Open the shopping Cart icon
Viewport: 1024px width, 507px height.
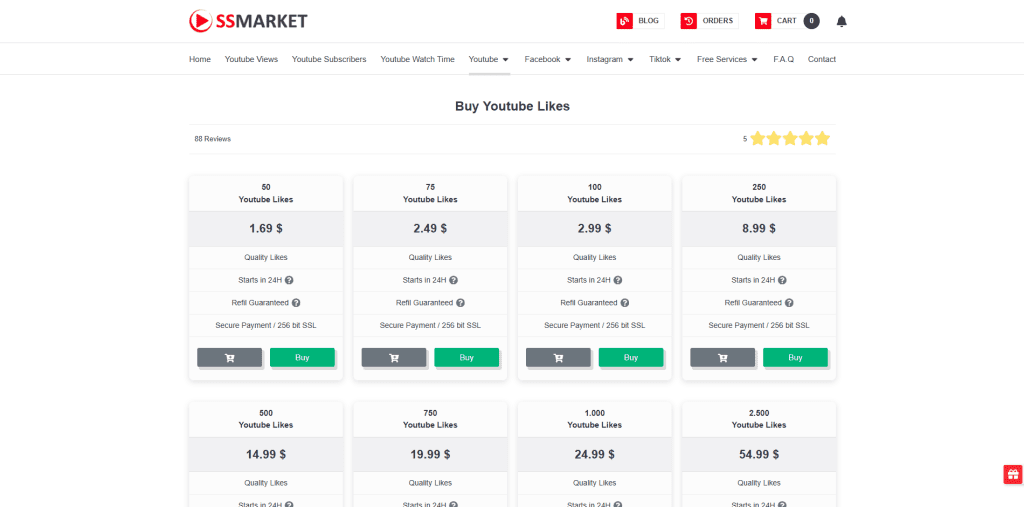[763, 21]
